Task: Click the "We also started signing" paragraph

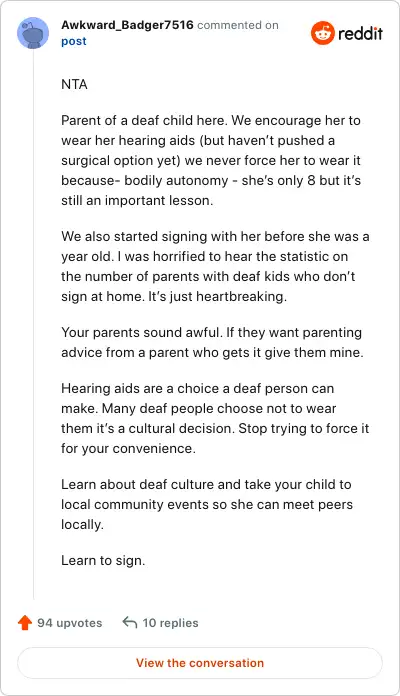Action: point(215,266)
